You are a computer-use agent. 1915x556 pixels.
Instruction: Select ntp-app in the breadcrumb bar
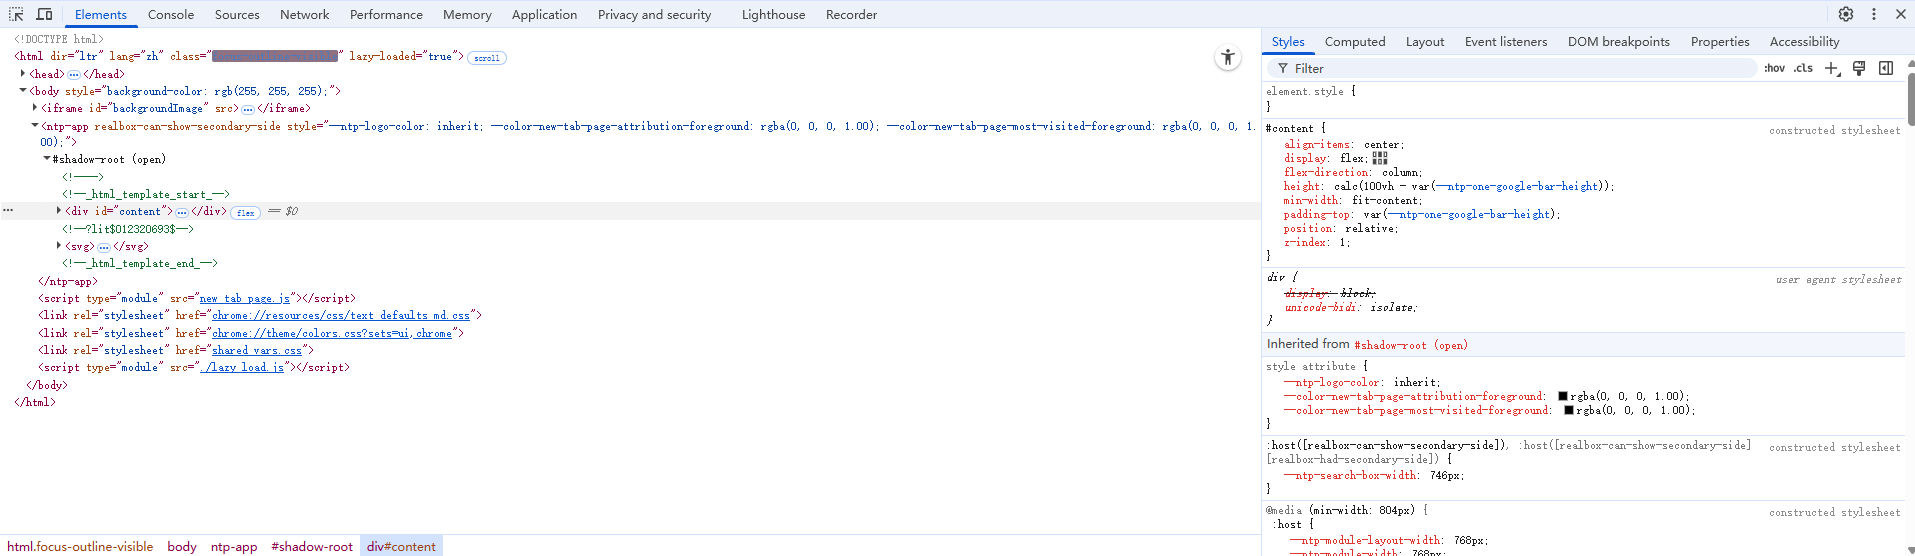234,546
